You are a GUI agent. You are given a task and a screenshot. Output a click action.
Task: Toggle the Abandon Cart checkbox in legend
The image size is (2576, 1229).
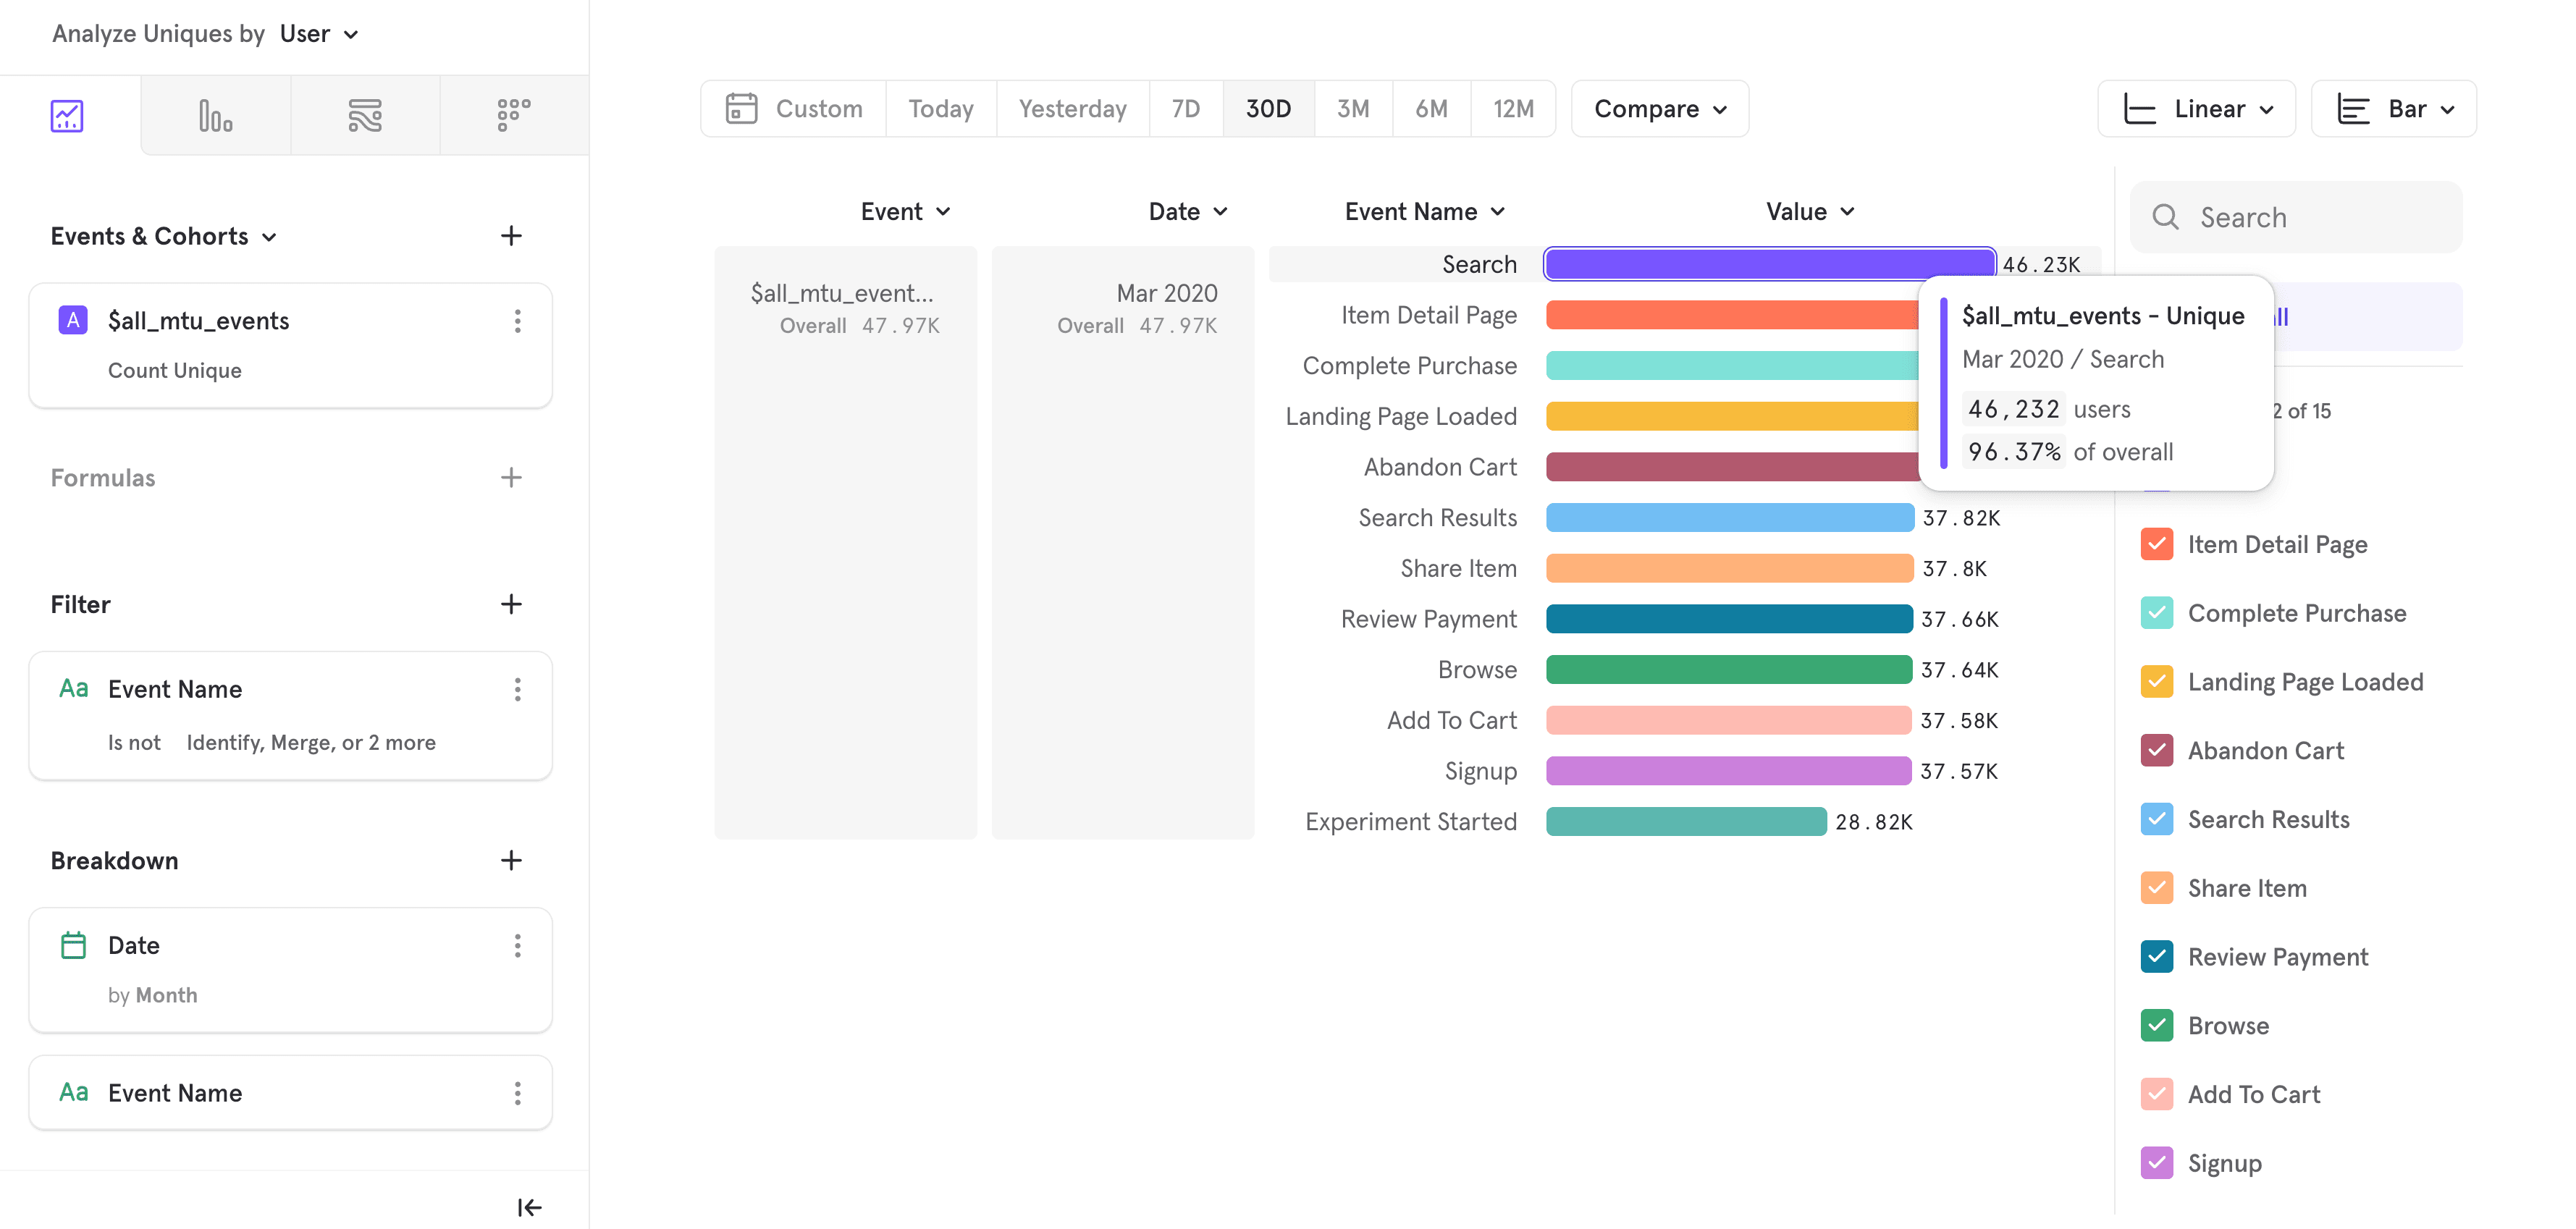[2159, 749]
